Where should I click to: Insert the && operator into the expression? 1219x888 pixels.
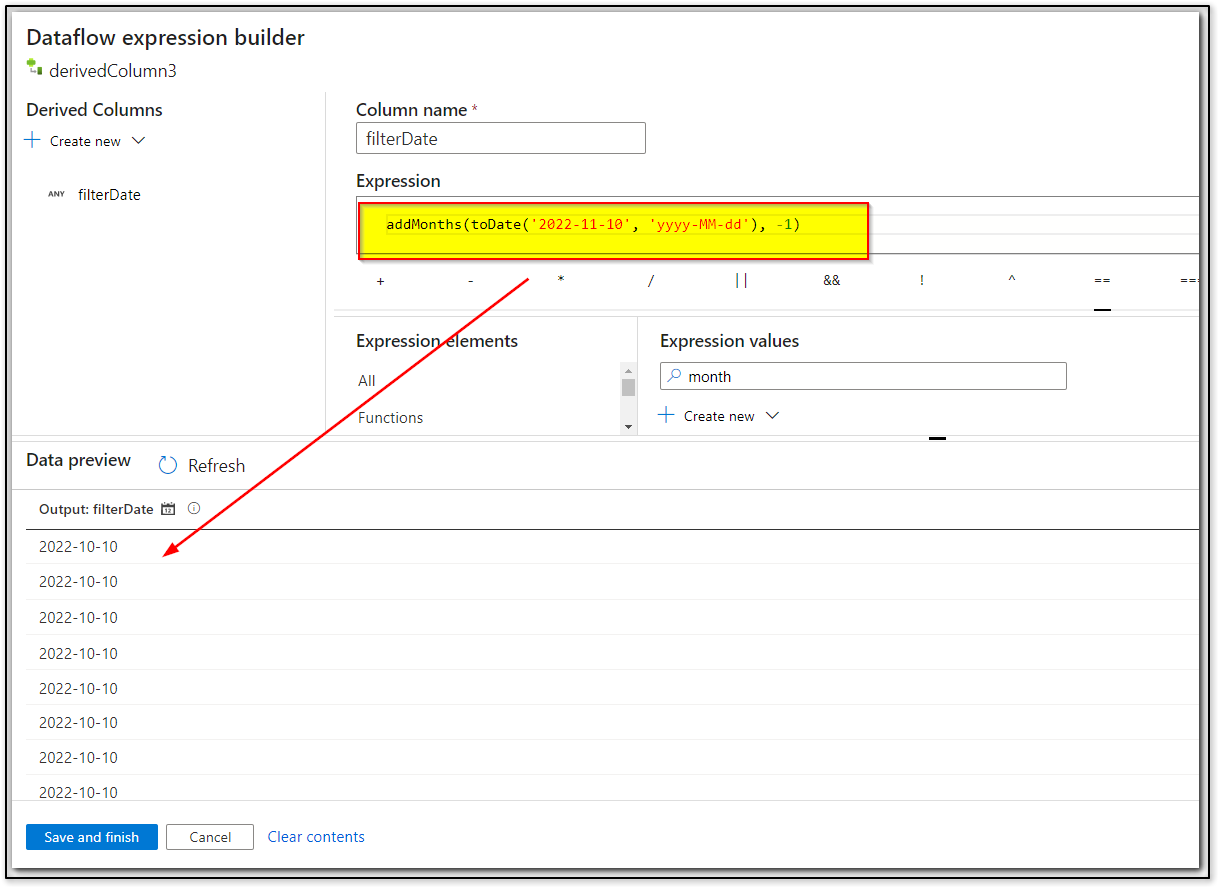(x=831, y=280)
